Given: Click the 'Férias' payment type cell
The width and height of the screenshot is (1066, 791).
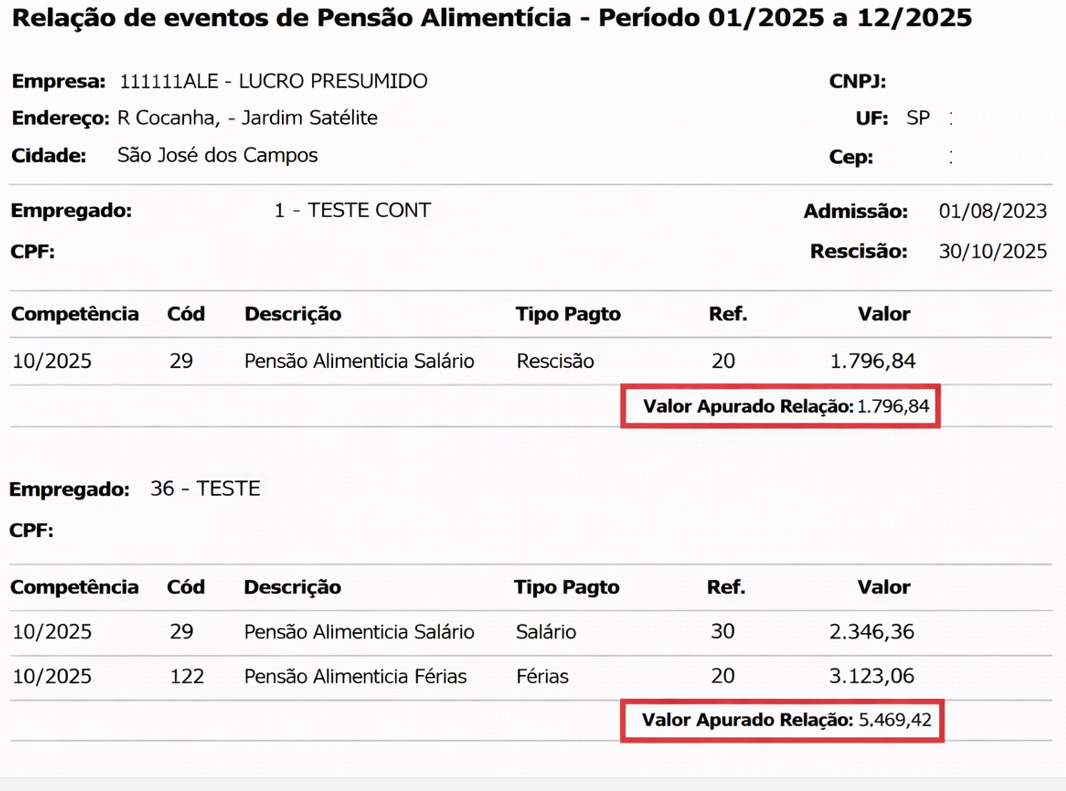Looking at the screenshot, I should pos(543,676).
